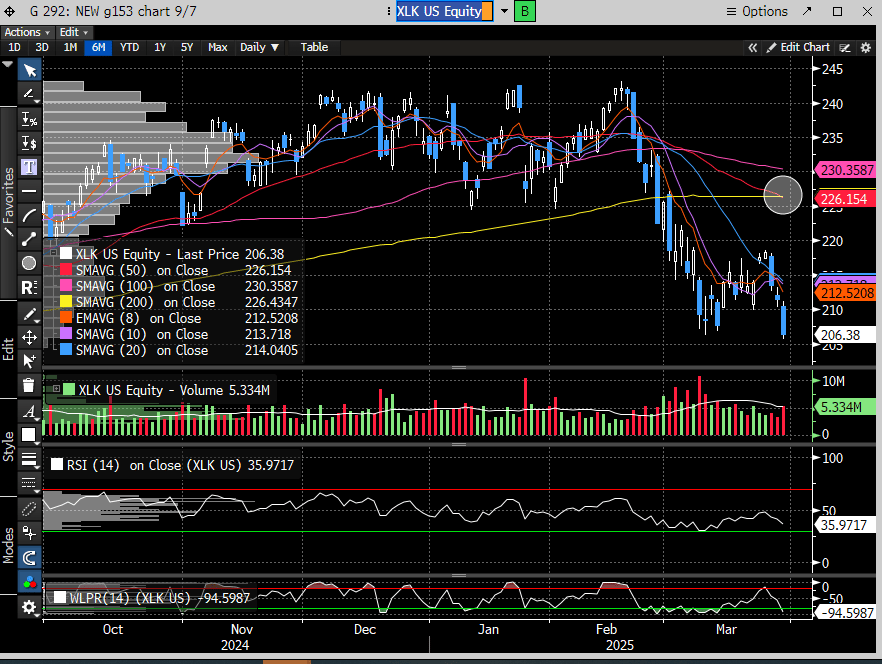Select the regression R tool
This screenshot has width=882, height=664.
point(29,287)
